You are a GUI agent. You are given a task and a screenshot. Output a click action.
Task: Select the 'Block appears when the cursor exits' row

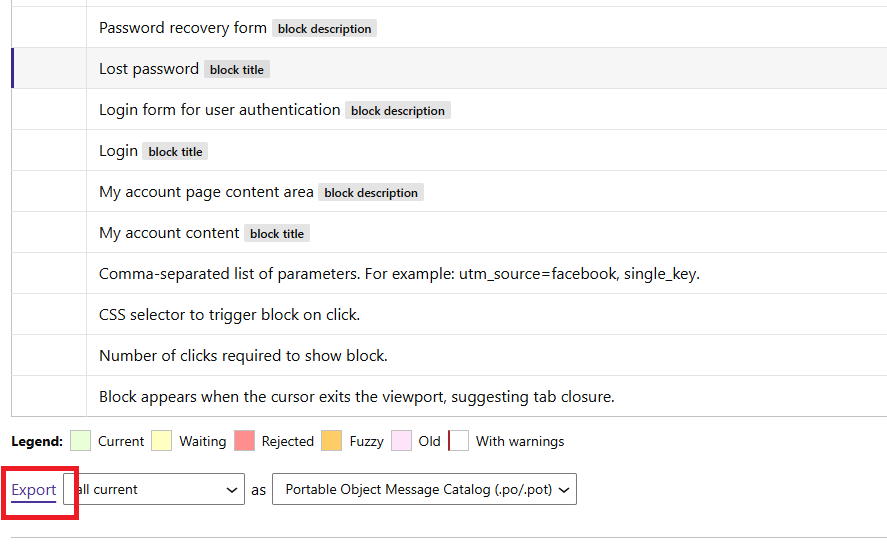[449, 396]
